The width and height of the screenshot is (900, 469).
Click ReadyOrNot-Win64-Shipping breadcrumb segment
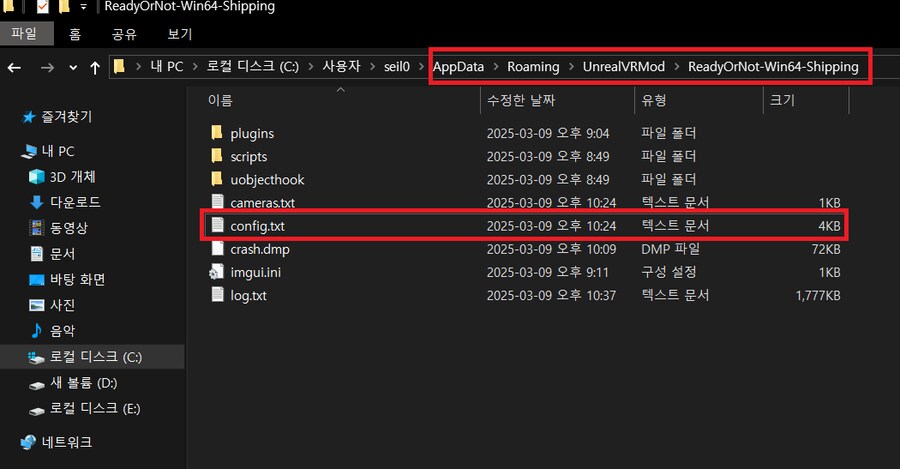click(x=773, y=67)
